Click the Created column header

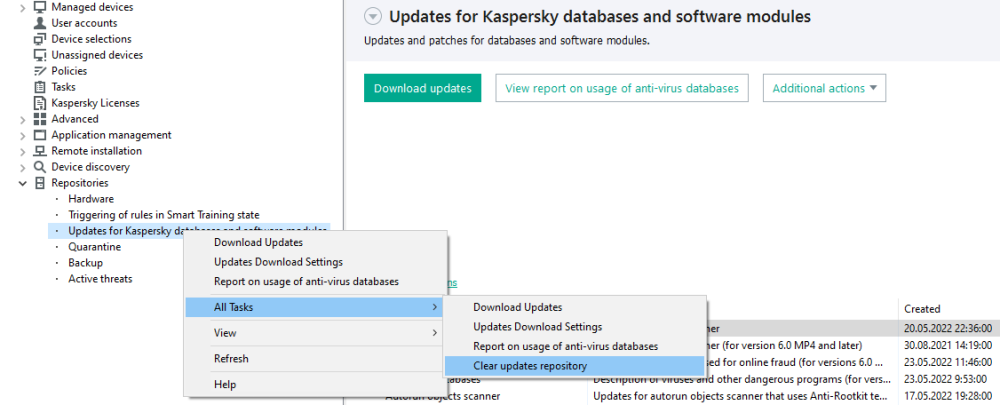pos(921,309)
